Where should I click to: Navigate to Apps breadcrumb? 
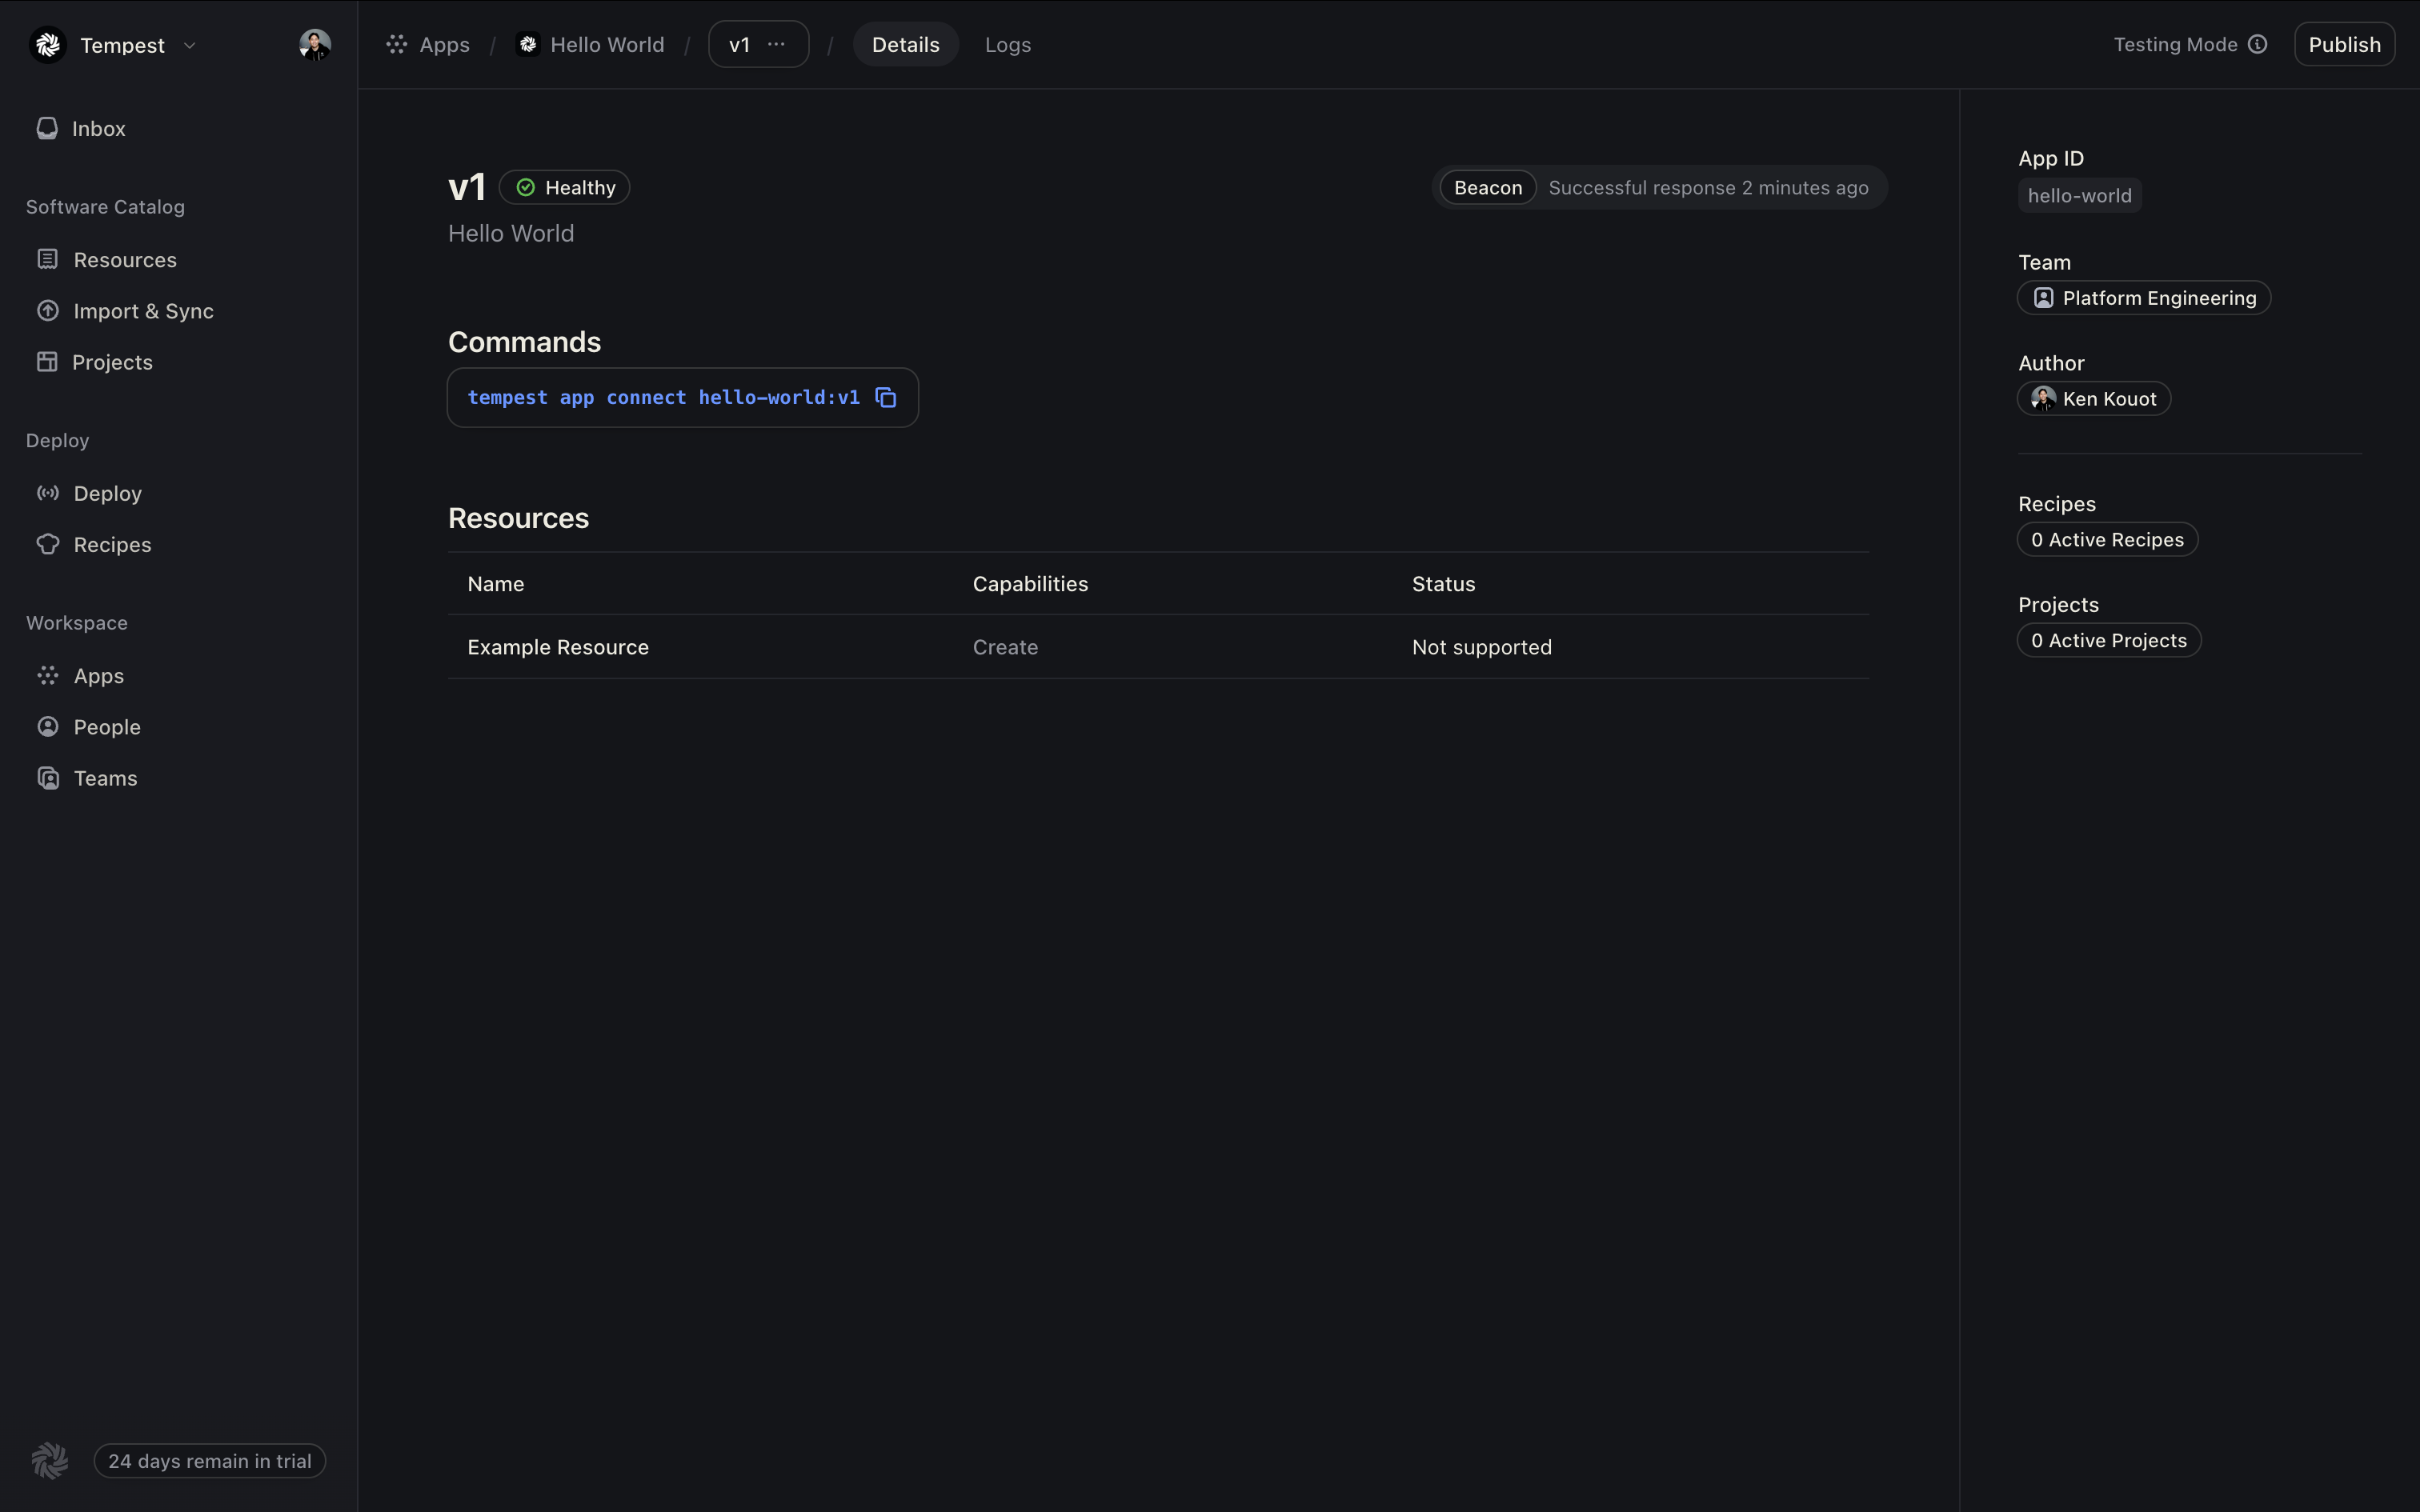click(443, 45)
